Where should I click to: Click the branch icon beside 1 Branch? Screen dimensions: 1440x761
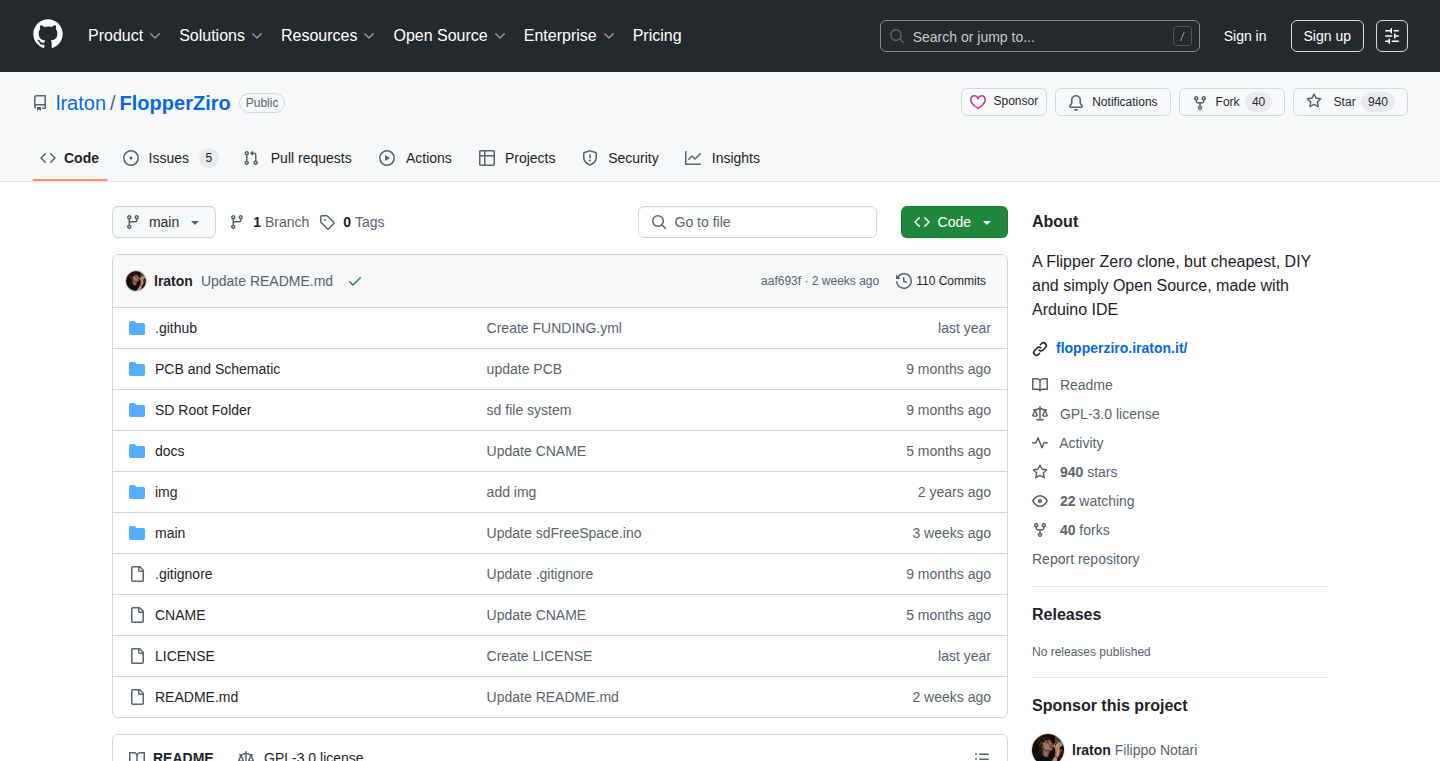click(x=237, y=222)
